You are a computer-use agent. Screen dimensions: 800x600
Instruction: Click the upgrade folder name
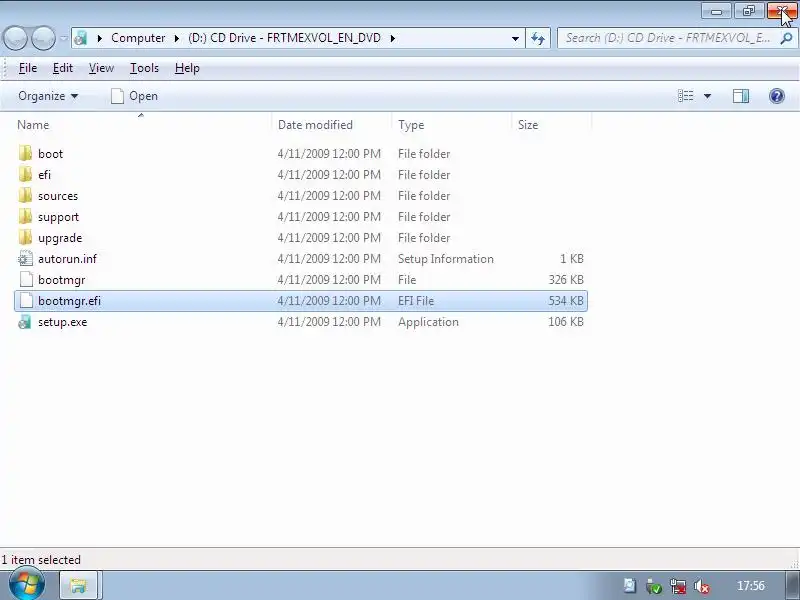[x=60, y=238]
